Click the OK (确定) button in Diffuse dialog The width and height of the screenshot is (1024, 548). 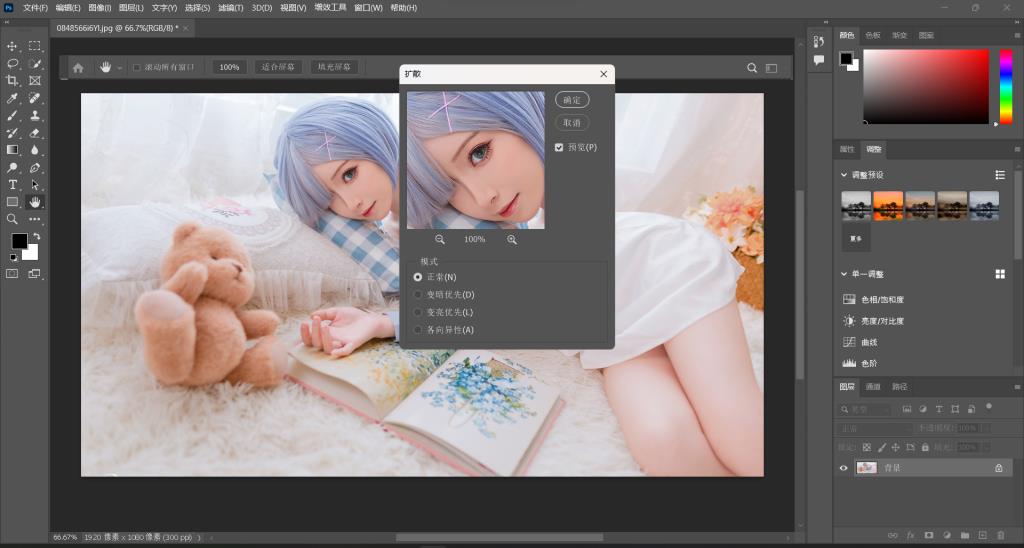[x=572, y=100]
